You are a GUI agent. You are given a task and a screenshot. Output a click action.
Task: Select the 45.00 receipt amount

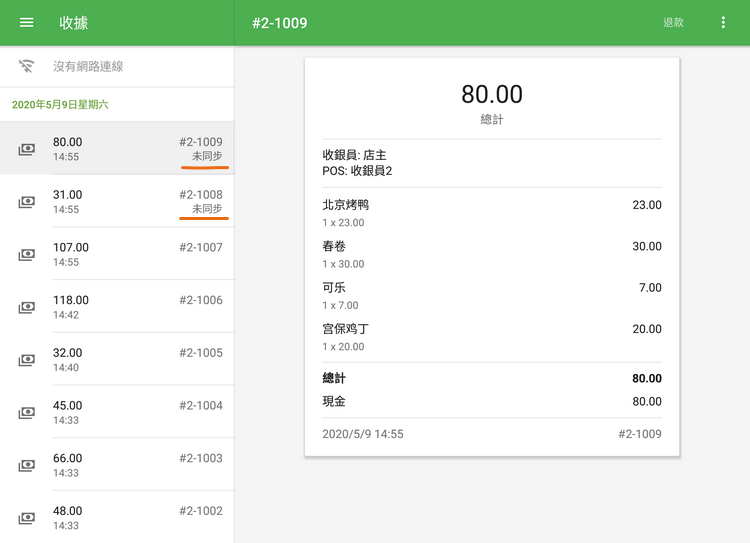67,405
